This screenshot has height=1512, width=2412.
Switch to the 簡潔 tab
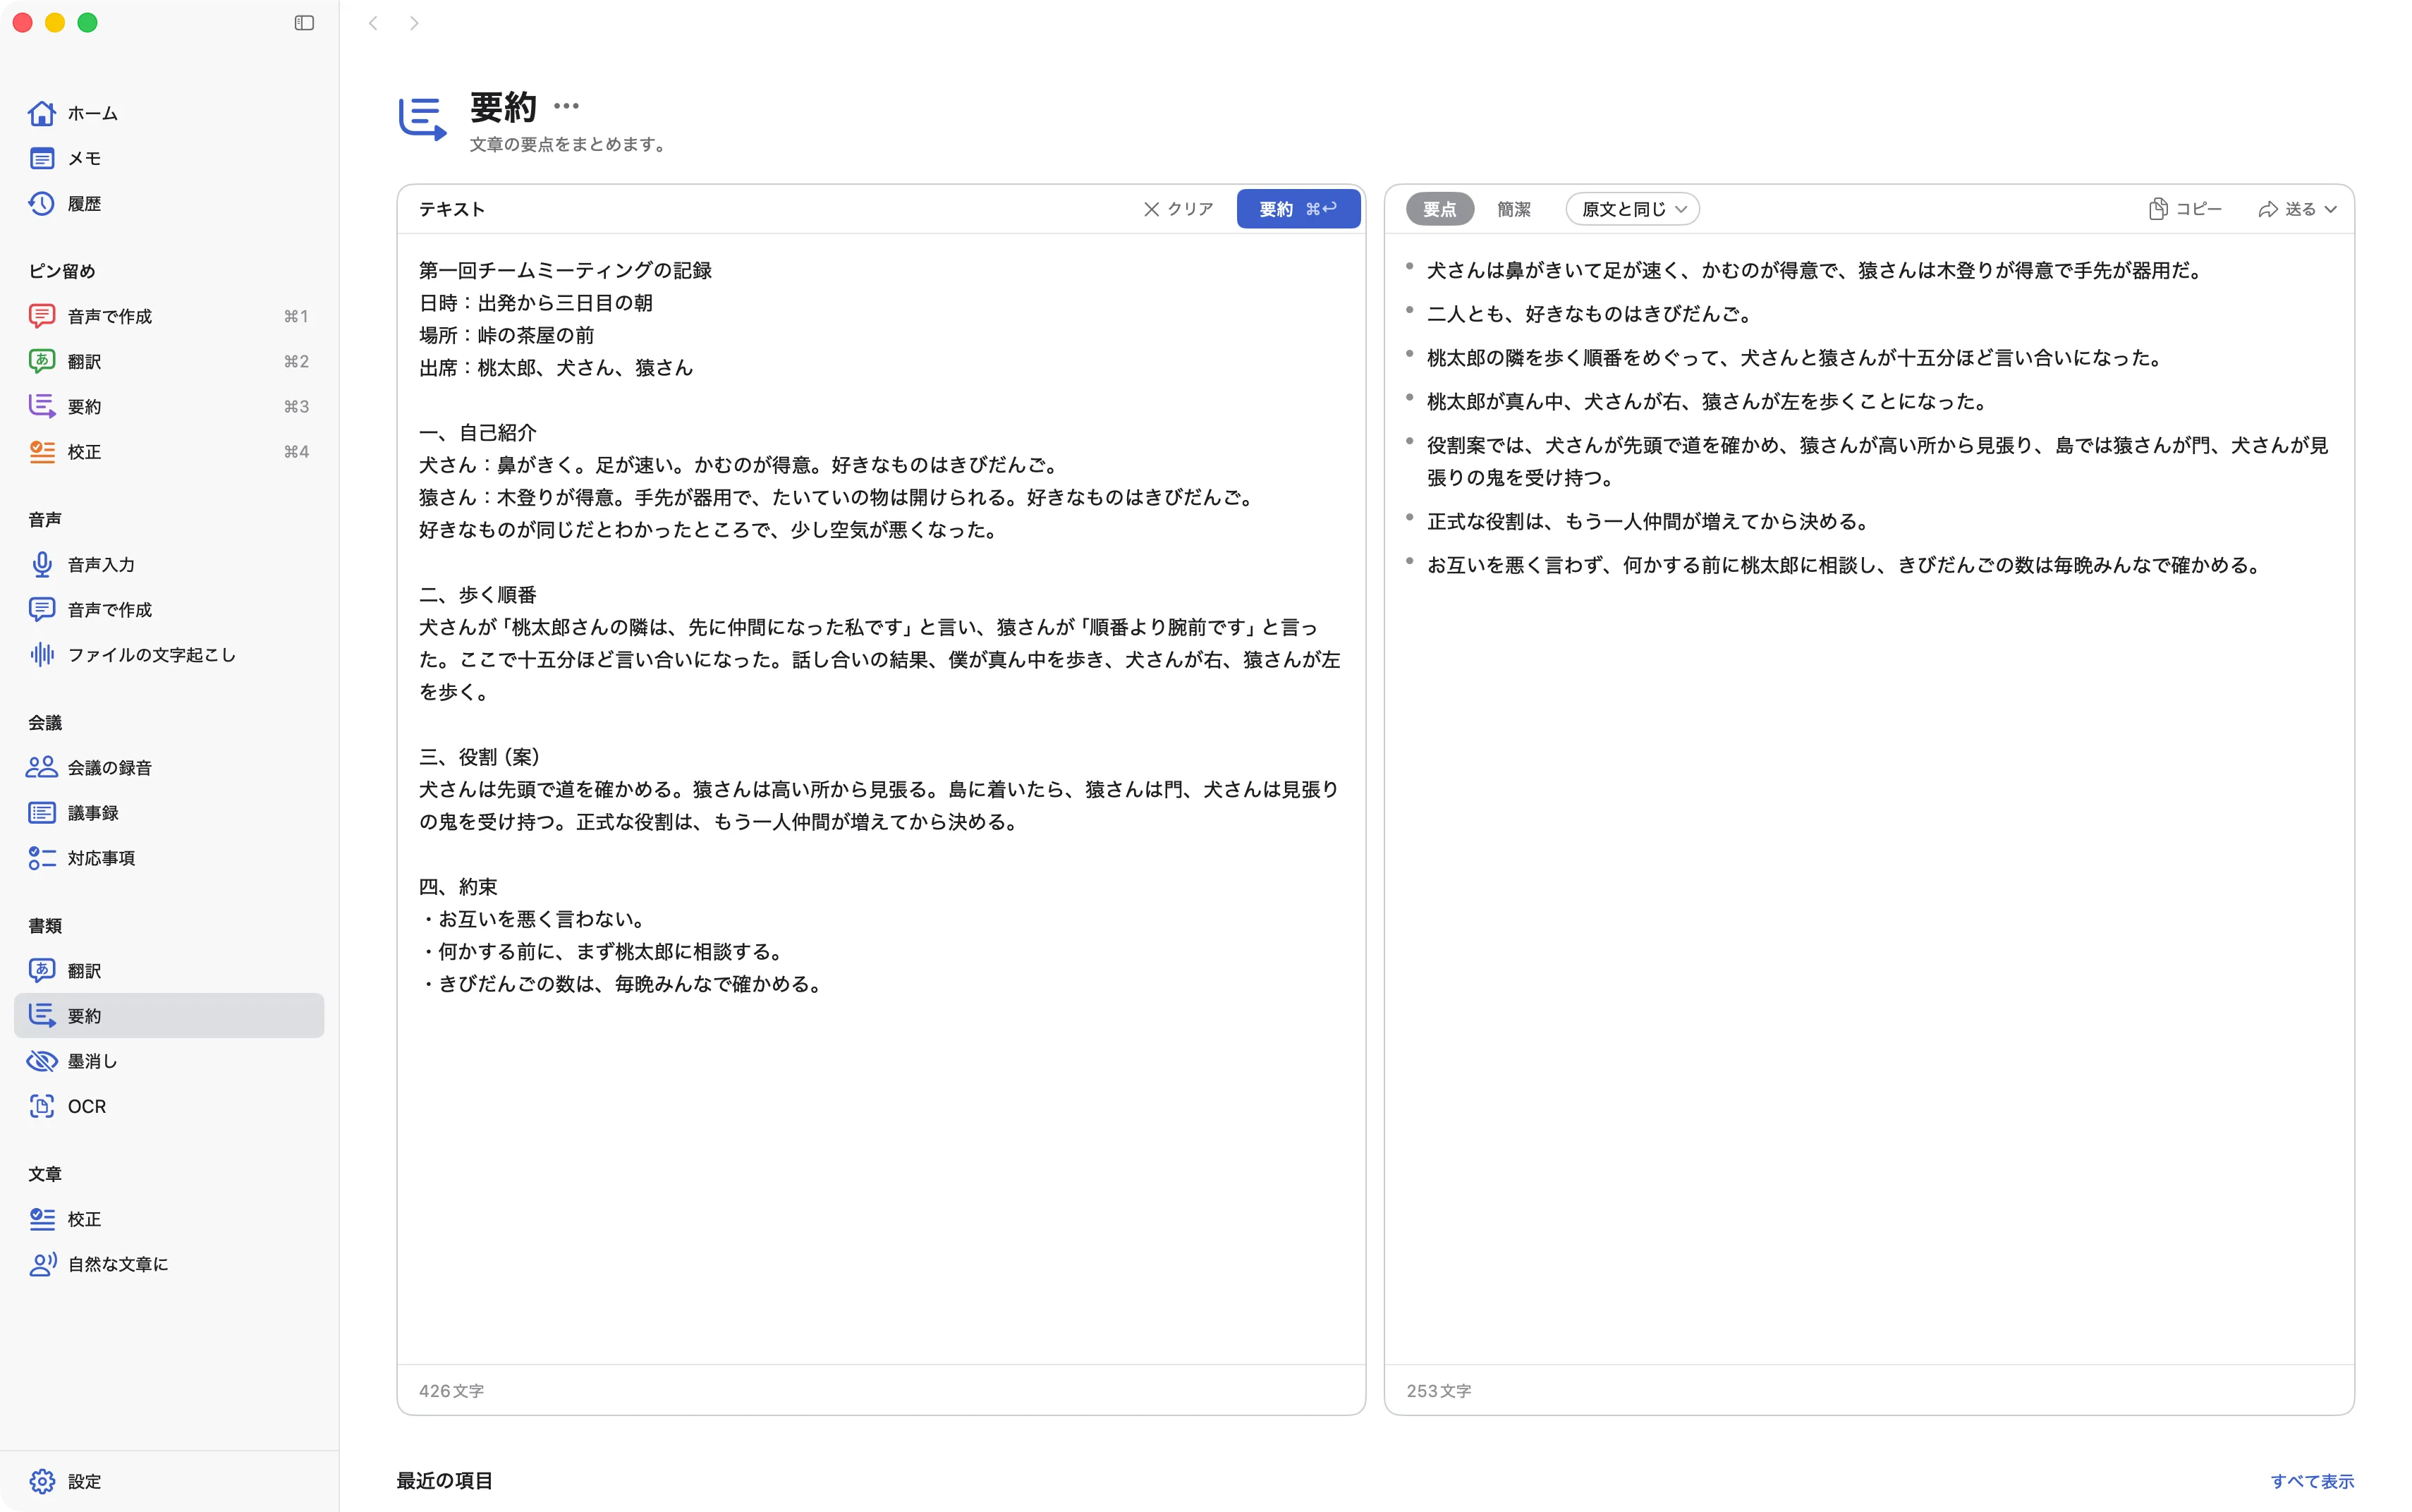click(x=1514, y=209)
